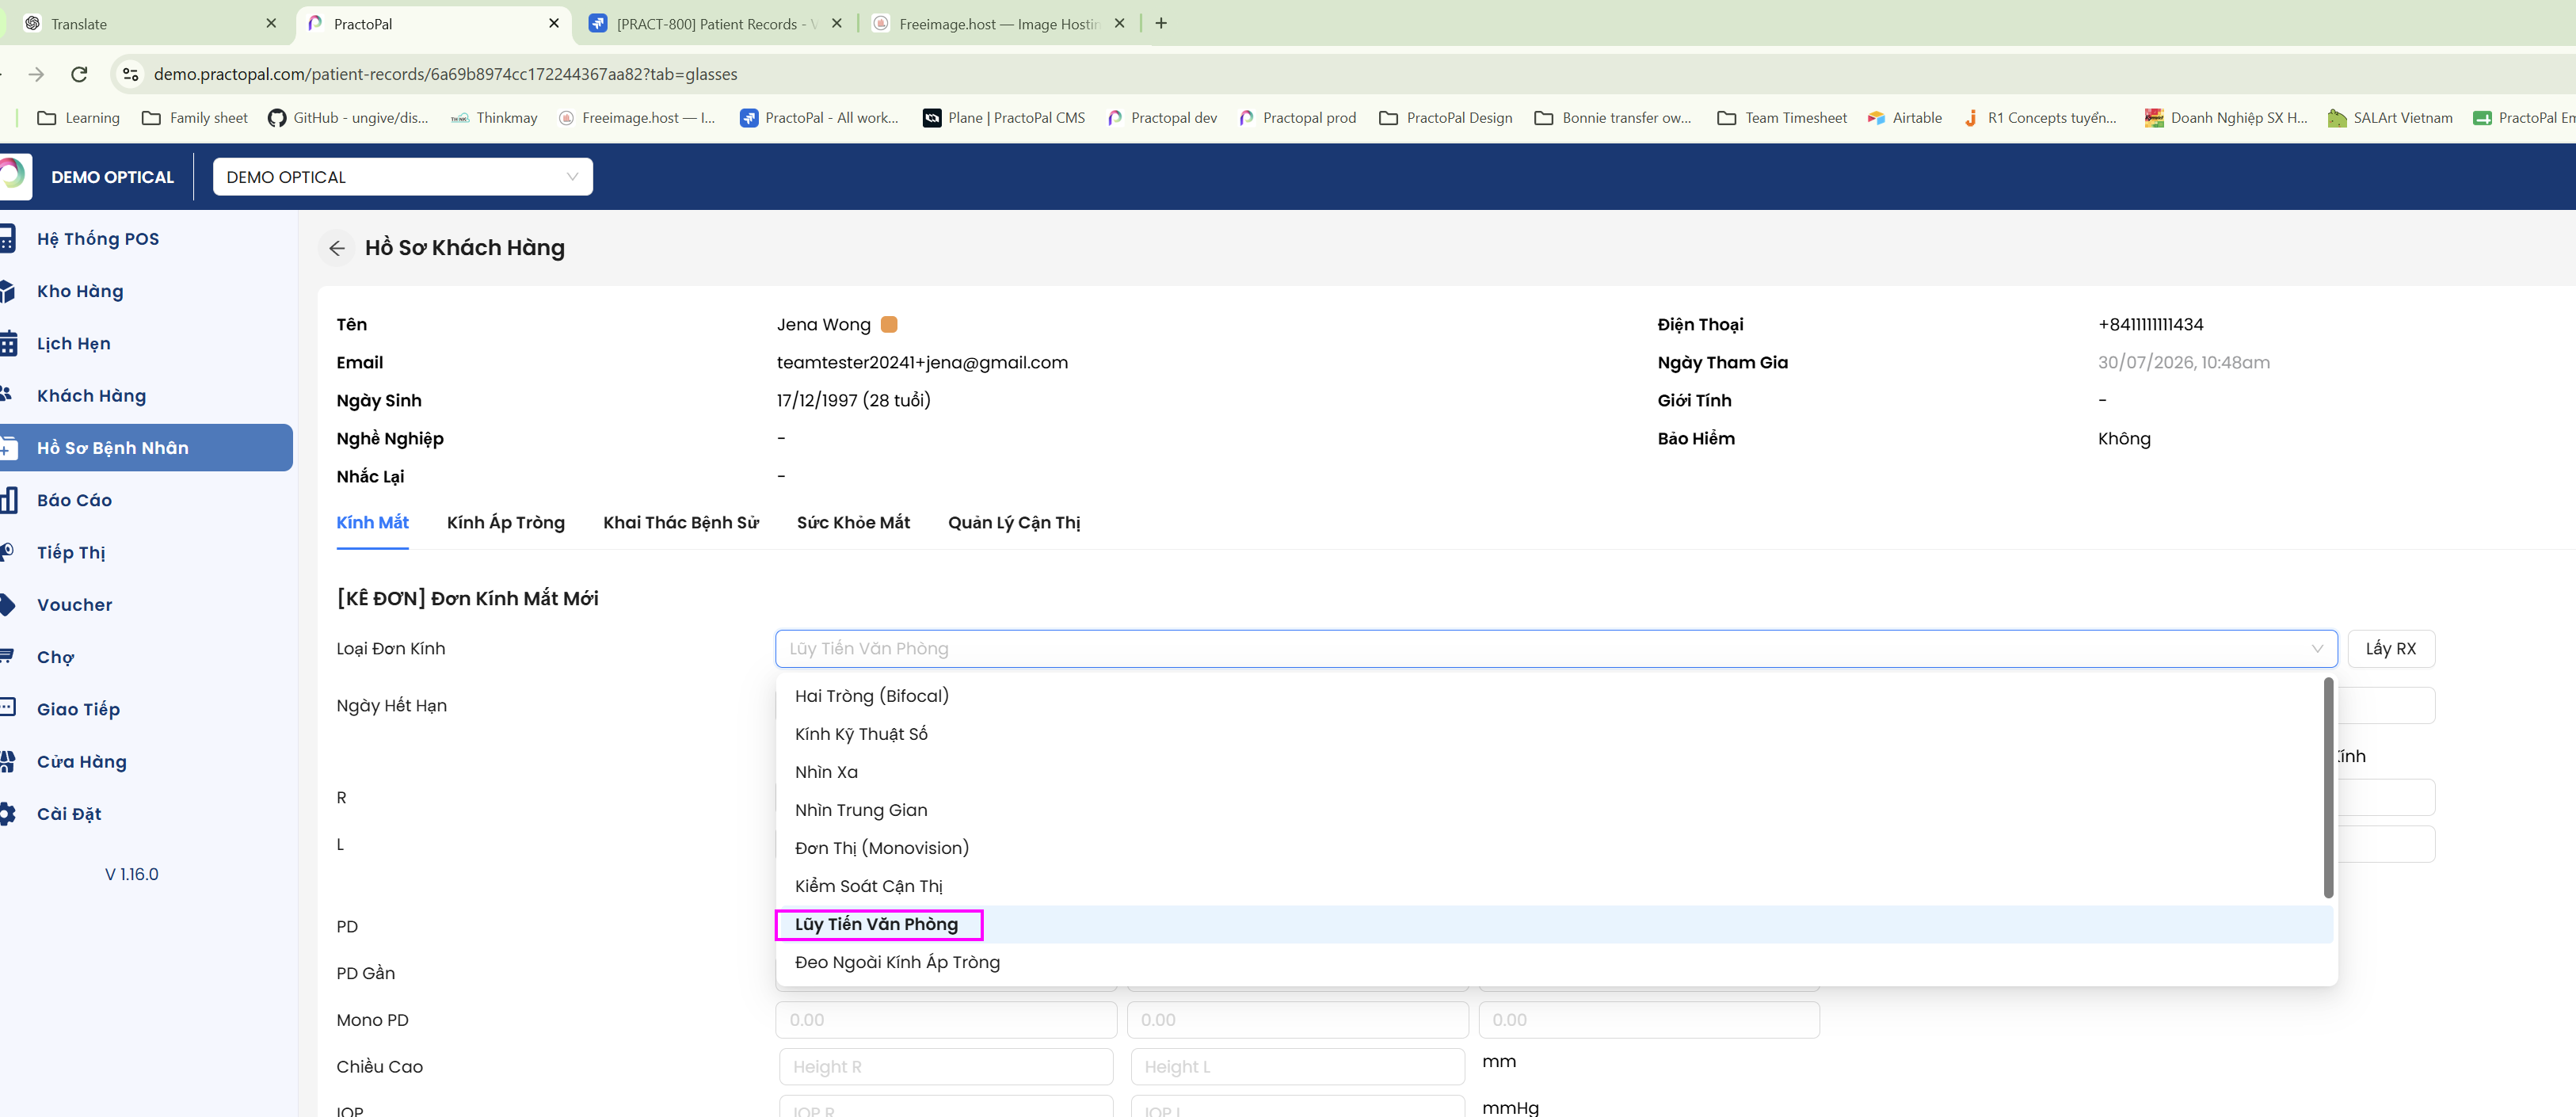Viewport: 2576px width, 1117px height.
Task: Click the dropdown list scrollbar
Action: point(2328,787)
